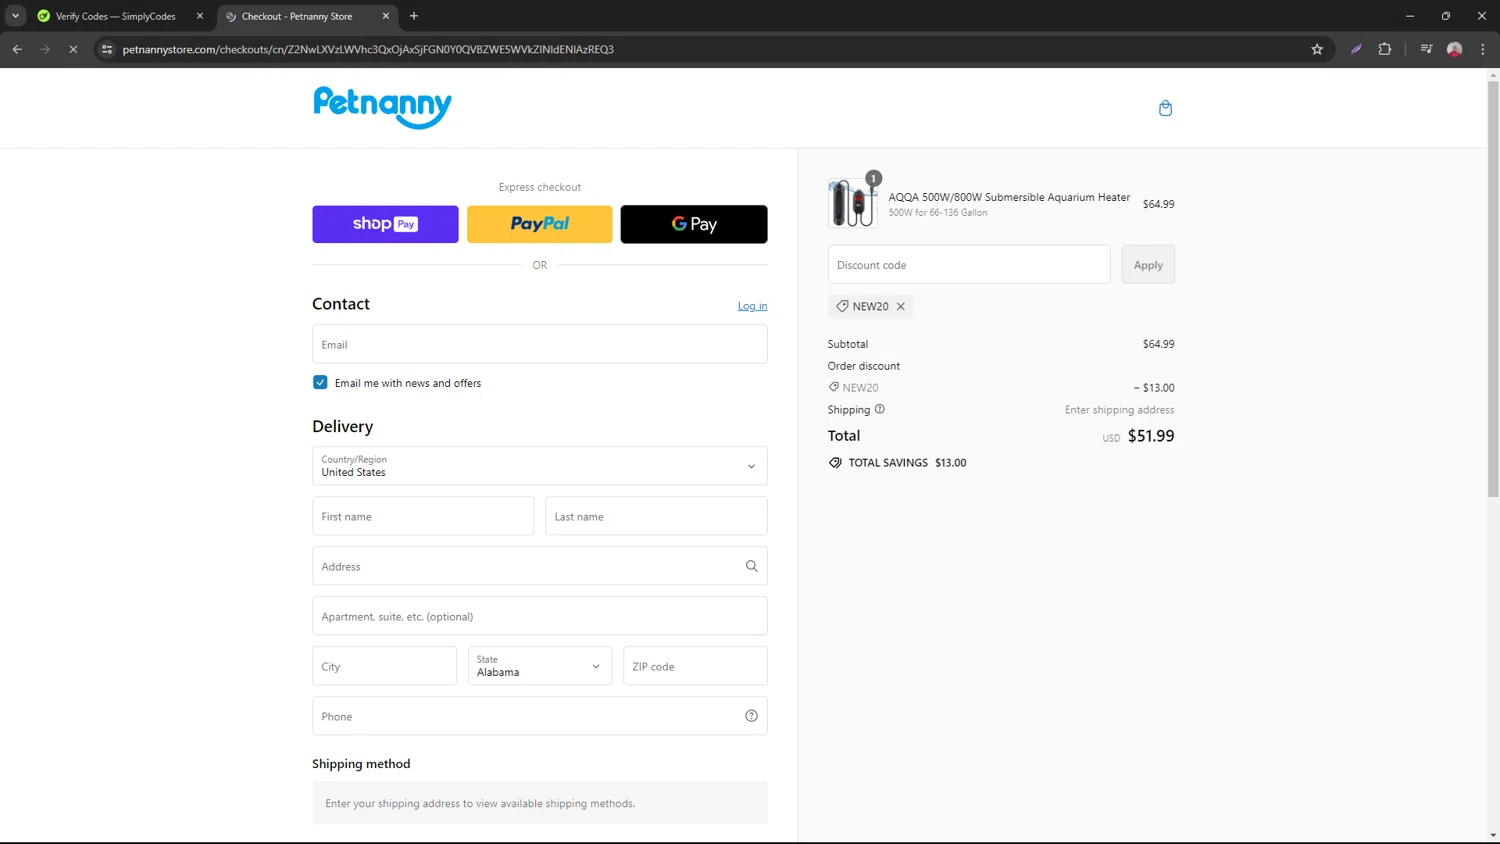Click the browser address bar URL

tap(368, 49)
